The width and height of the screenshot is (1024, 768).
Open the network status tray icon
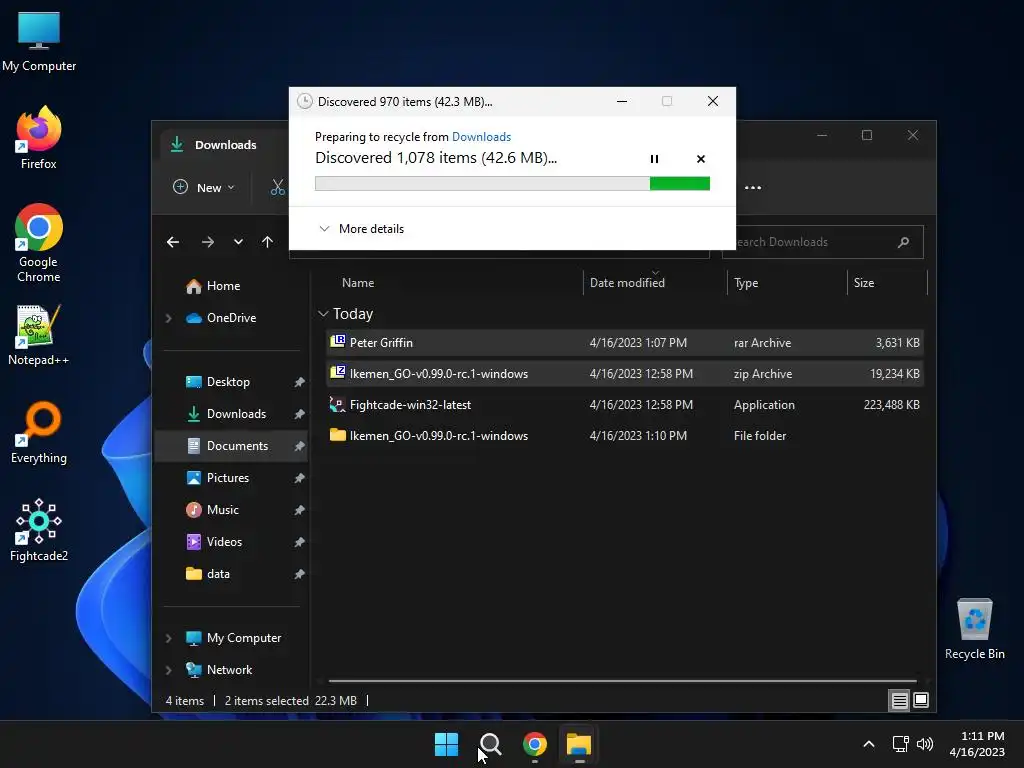click(901, 744)
